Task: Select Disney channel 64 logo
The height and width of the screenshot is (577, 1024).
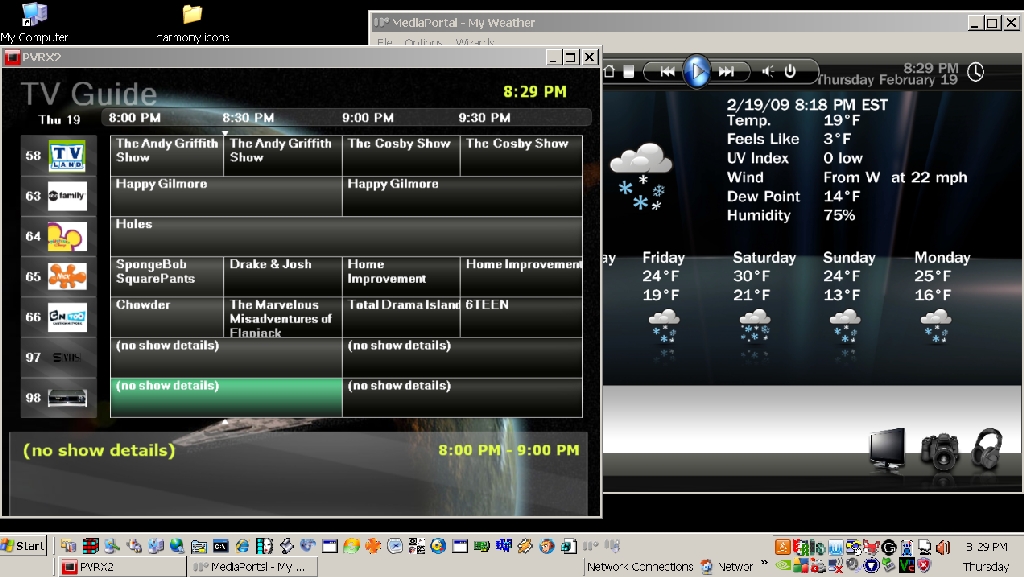Action: [67, 236]
